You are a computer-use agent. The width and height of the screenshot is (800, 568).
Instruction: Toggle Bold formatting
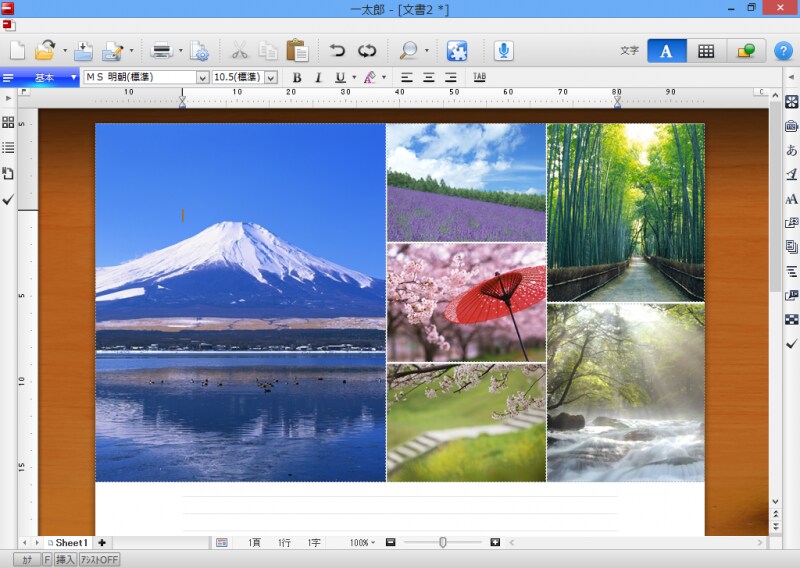click(297, 77)
